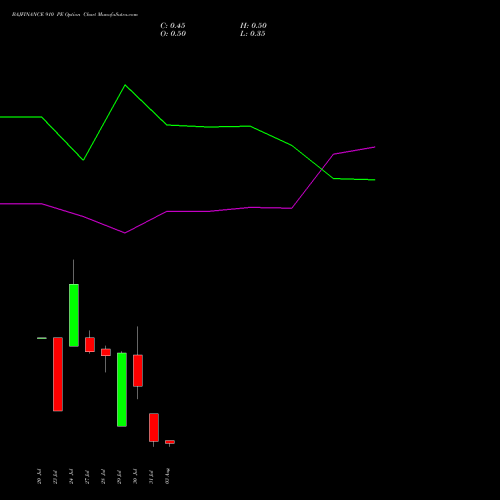
Task: Click the flat green doji candle at the far left
Action: [42, 338]
